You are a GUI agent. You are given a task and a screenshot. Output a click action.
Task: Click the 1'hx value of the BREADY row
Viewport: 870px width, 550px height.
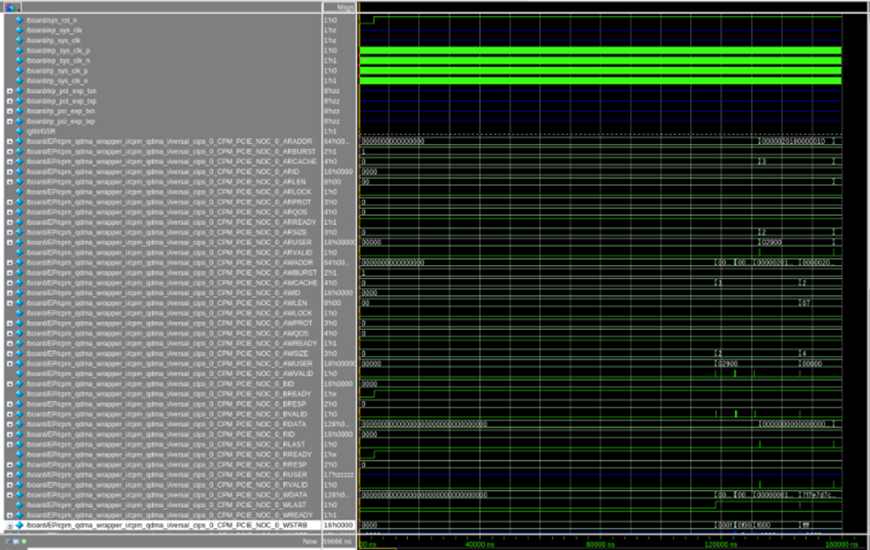(x=330, y=394)
